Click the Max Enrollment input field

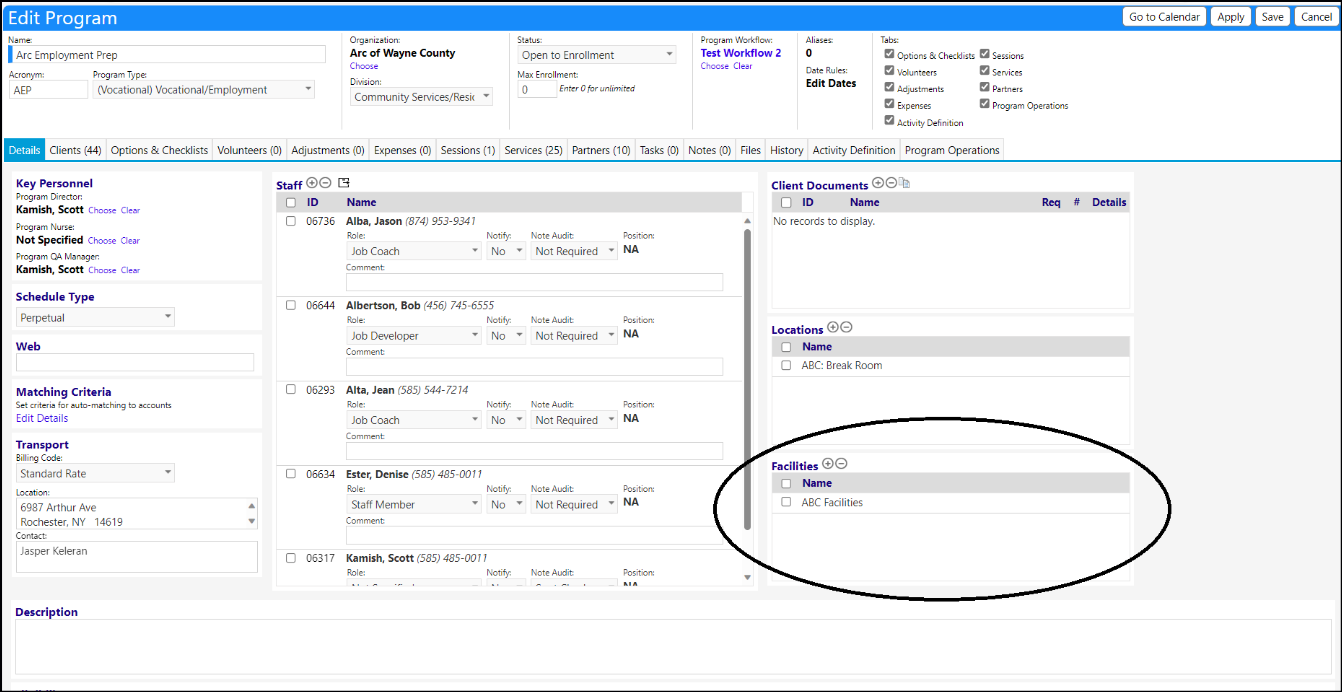tap(537, 89)
